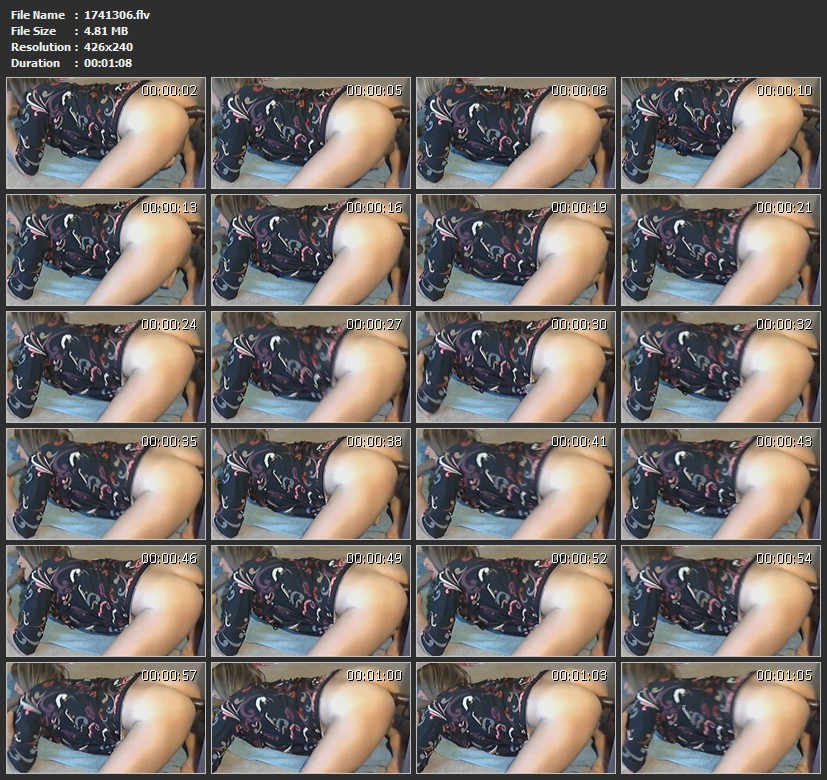Open the 00:00:57 frame
This screenshot has height=780, width=827.
click(x=106, y=718)
